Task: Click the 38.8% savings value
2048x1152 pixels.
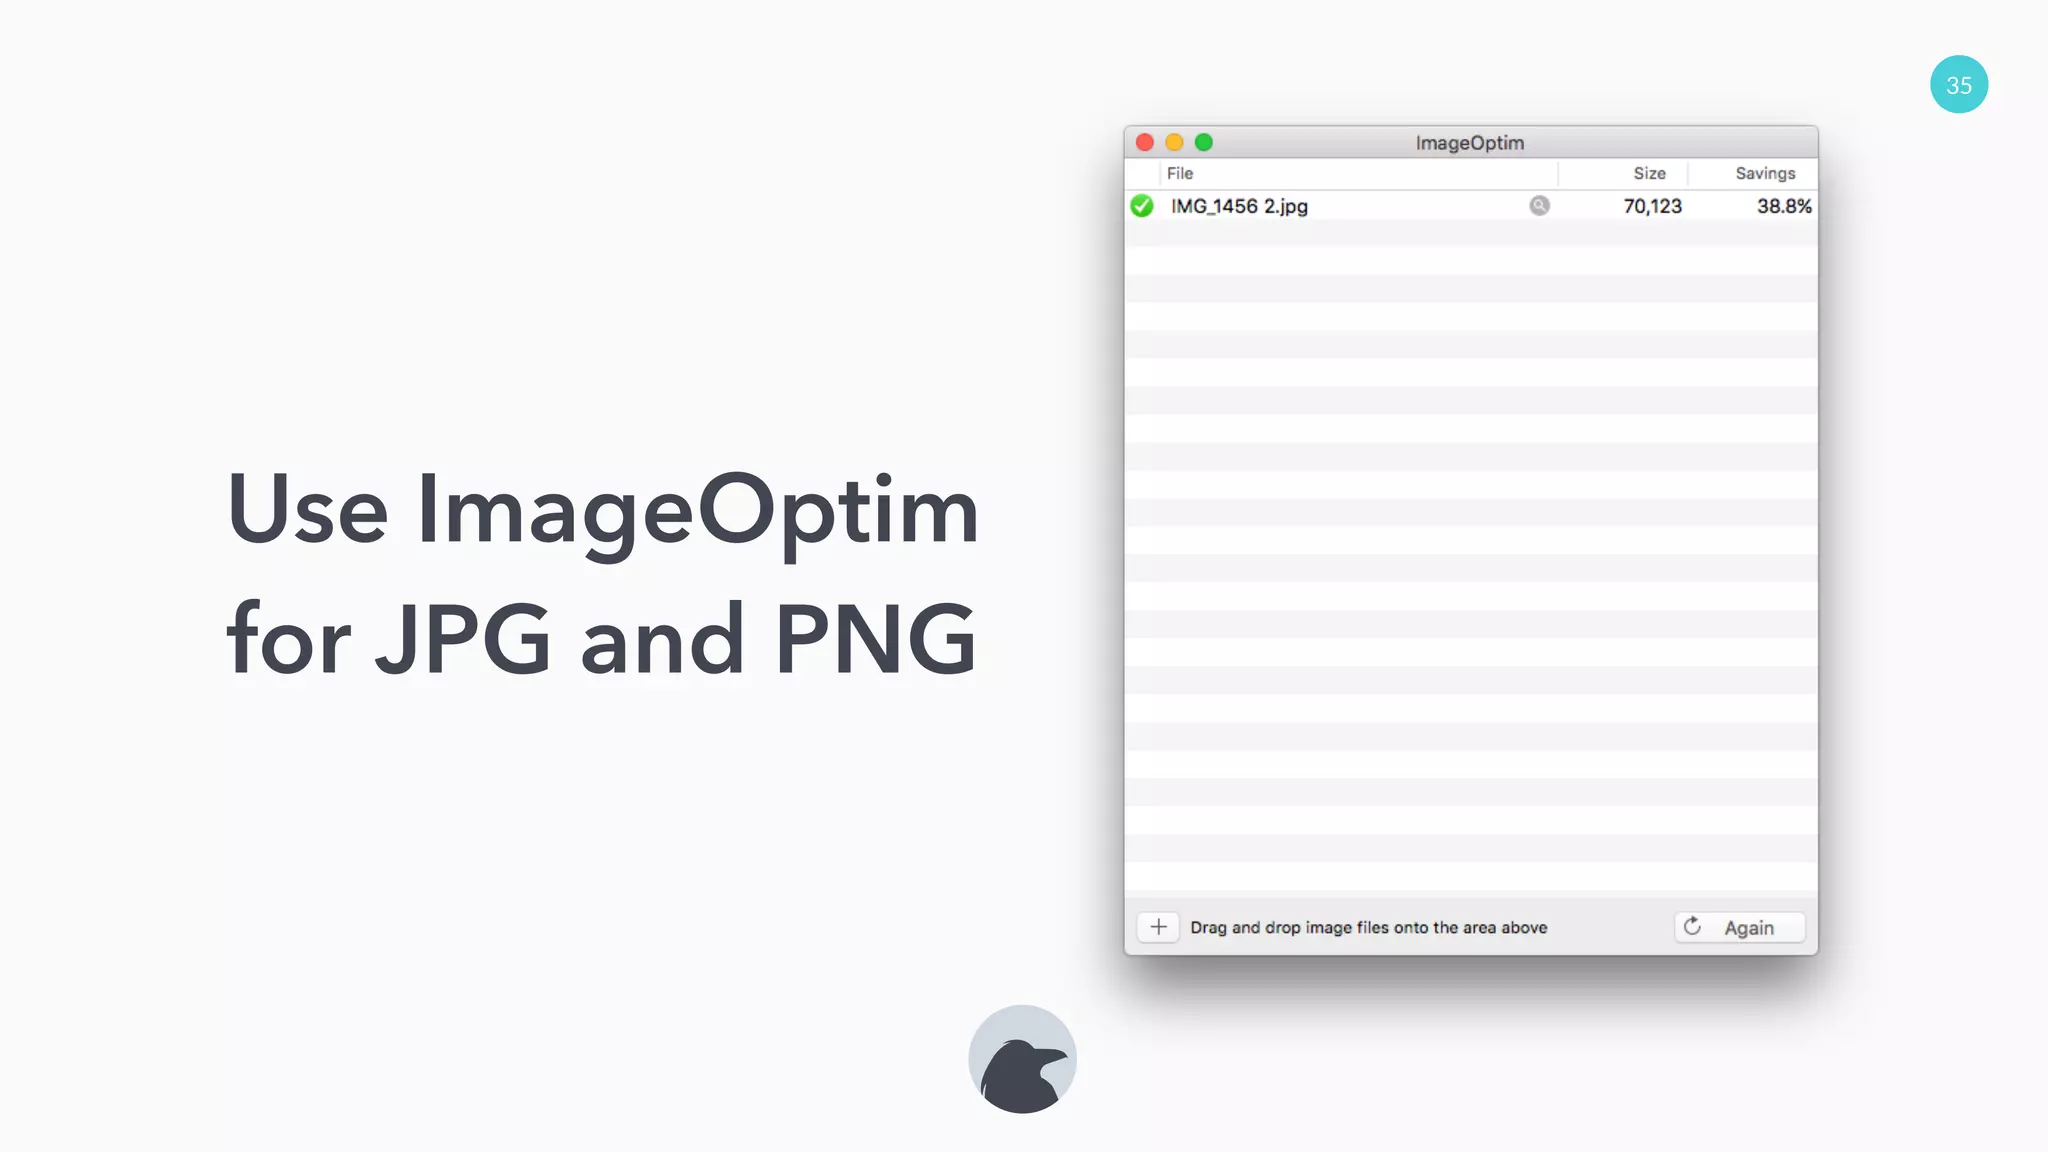Action: tap(1784, 206)
